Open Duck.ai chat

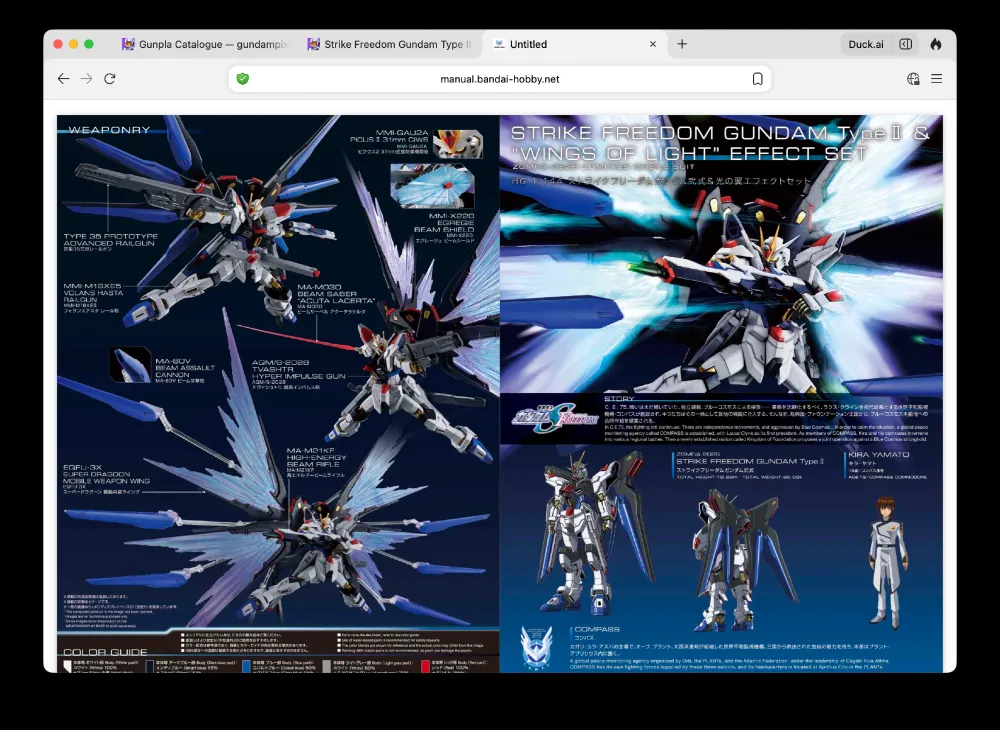pos(865,44)
